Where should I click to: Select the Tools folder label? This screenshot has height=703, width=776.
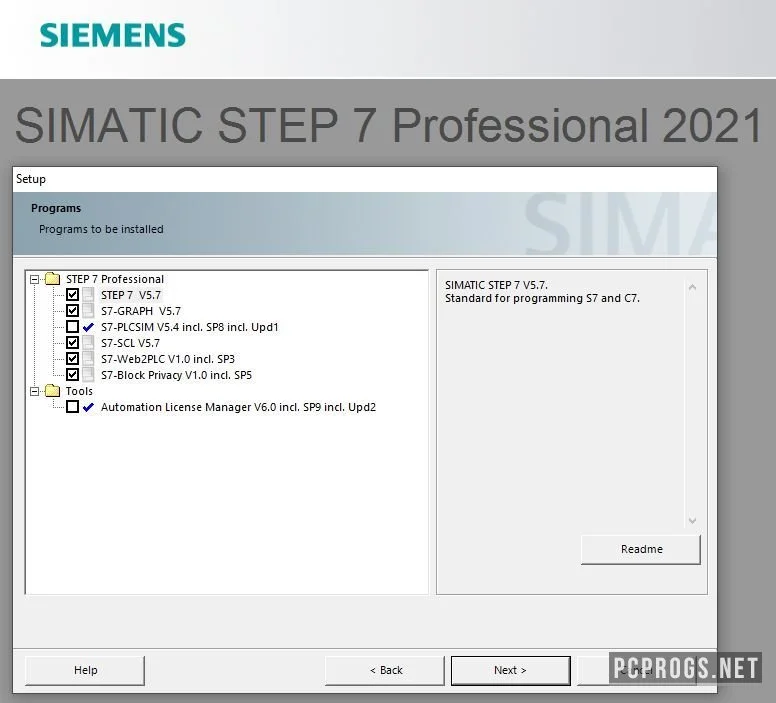[x=79, y=391]
